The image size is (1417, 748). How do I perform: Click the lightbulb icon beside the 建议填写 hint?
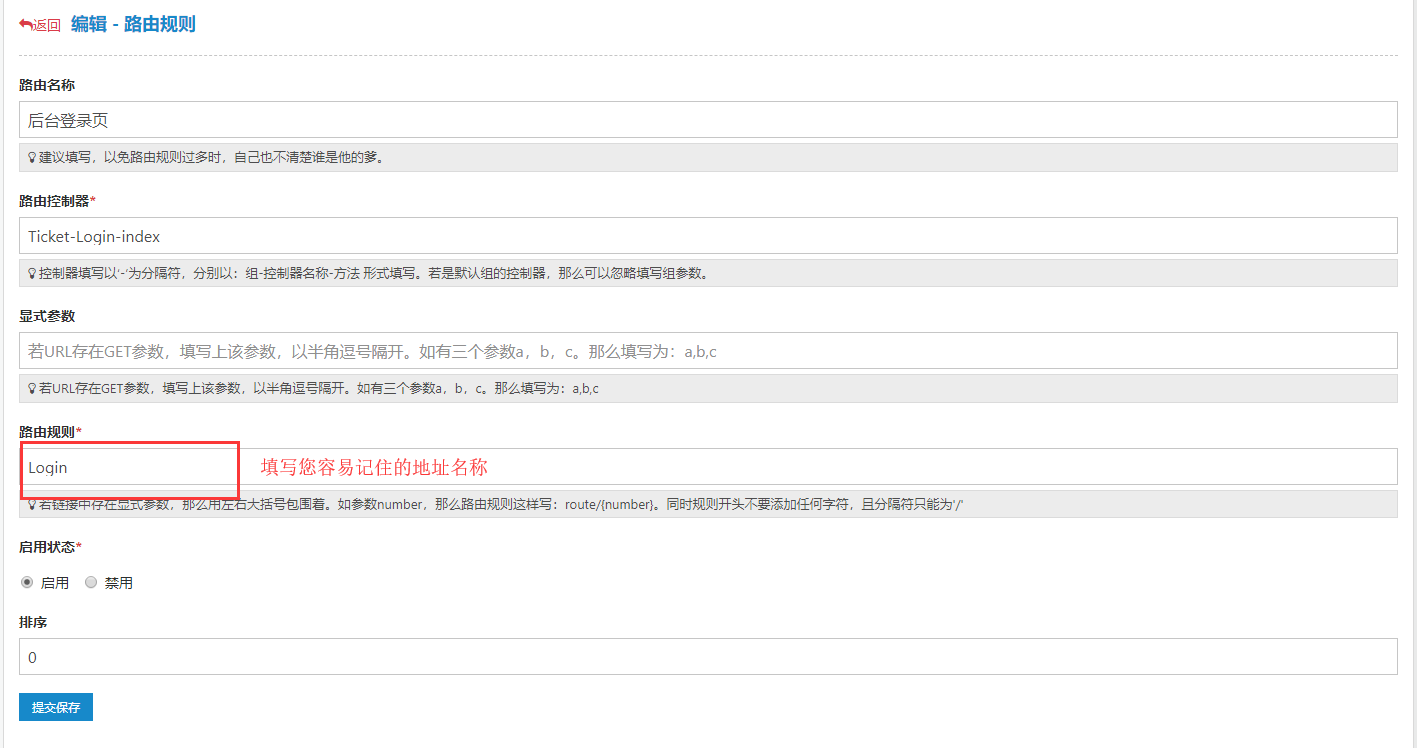click(x=32, y=158)
